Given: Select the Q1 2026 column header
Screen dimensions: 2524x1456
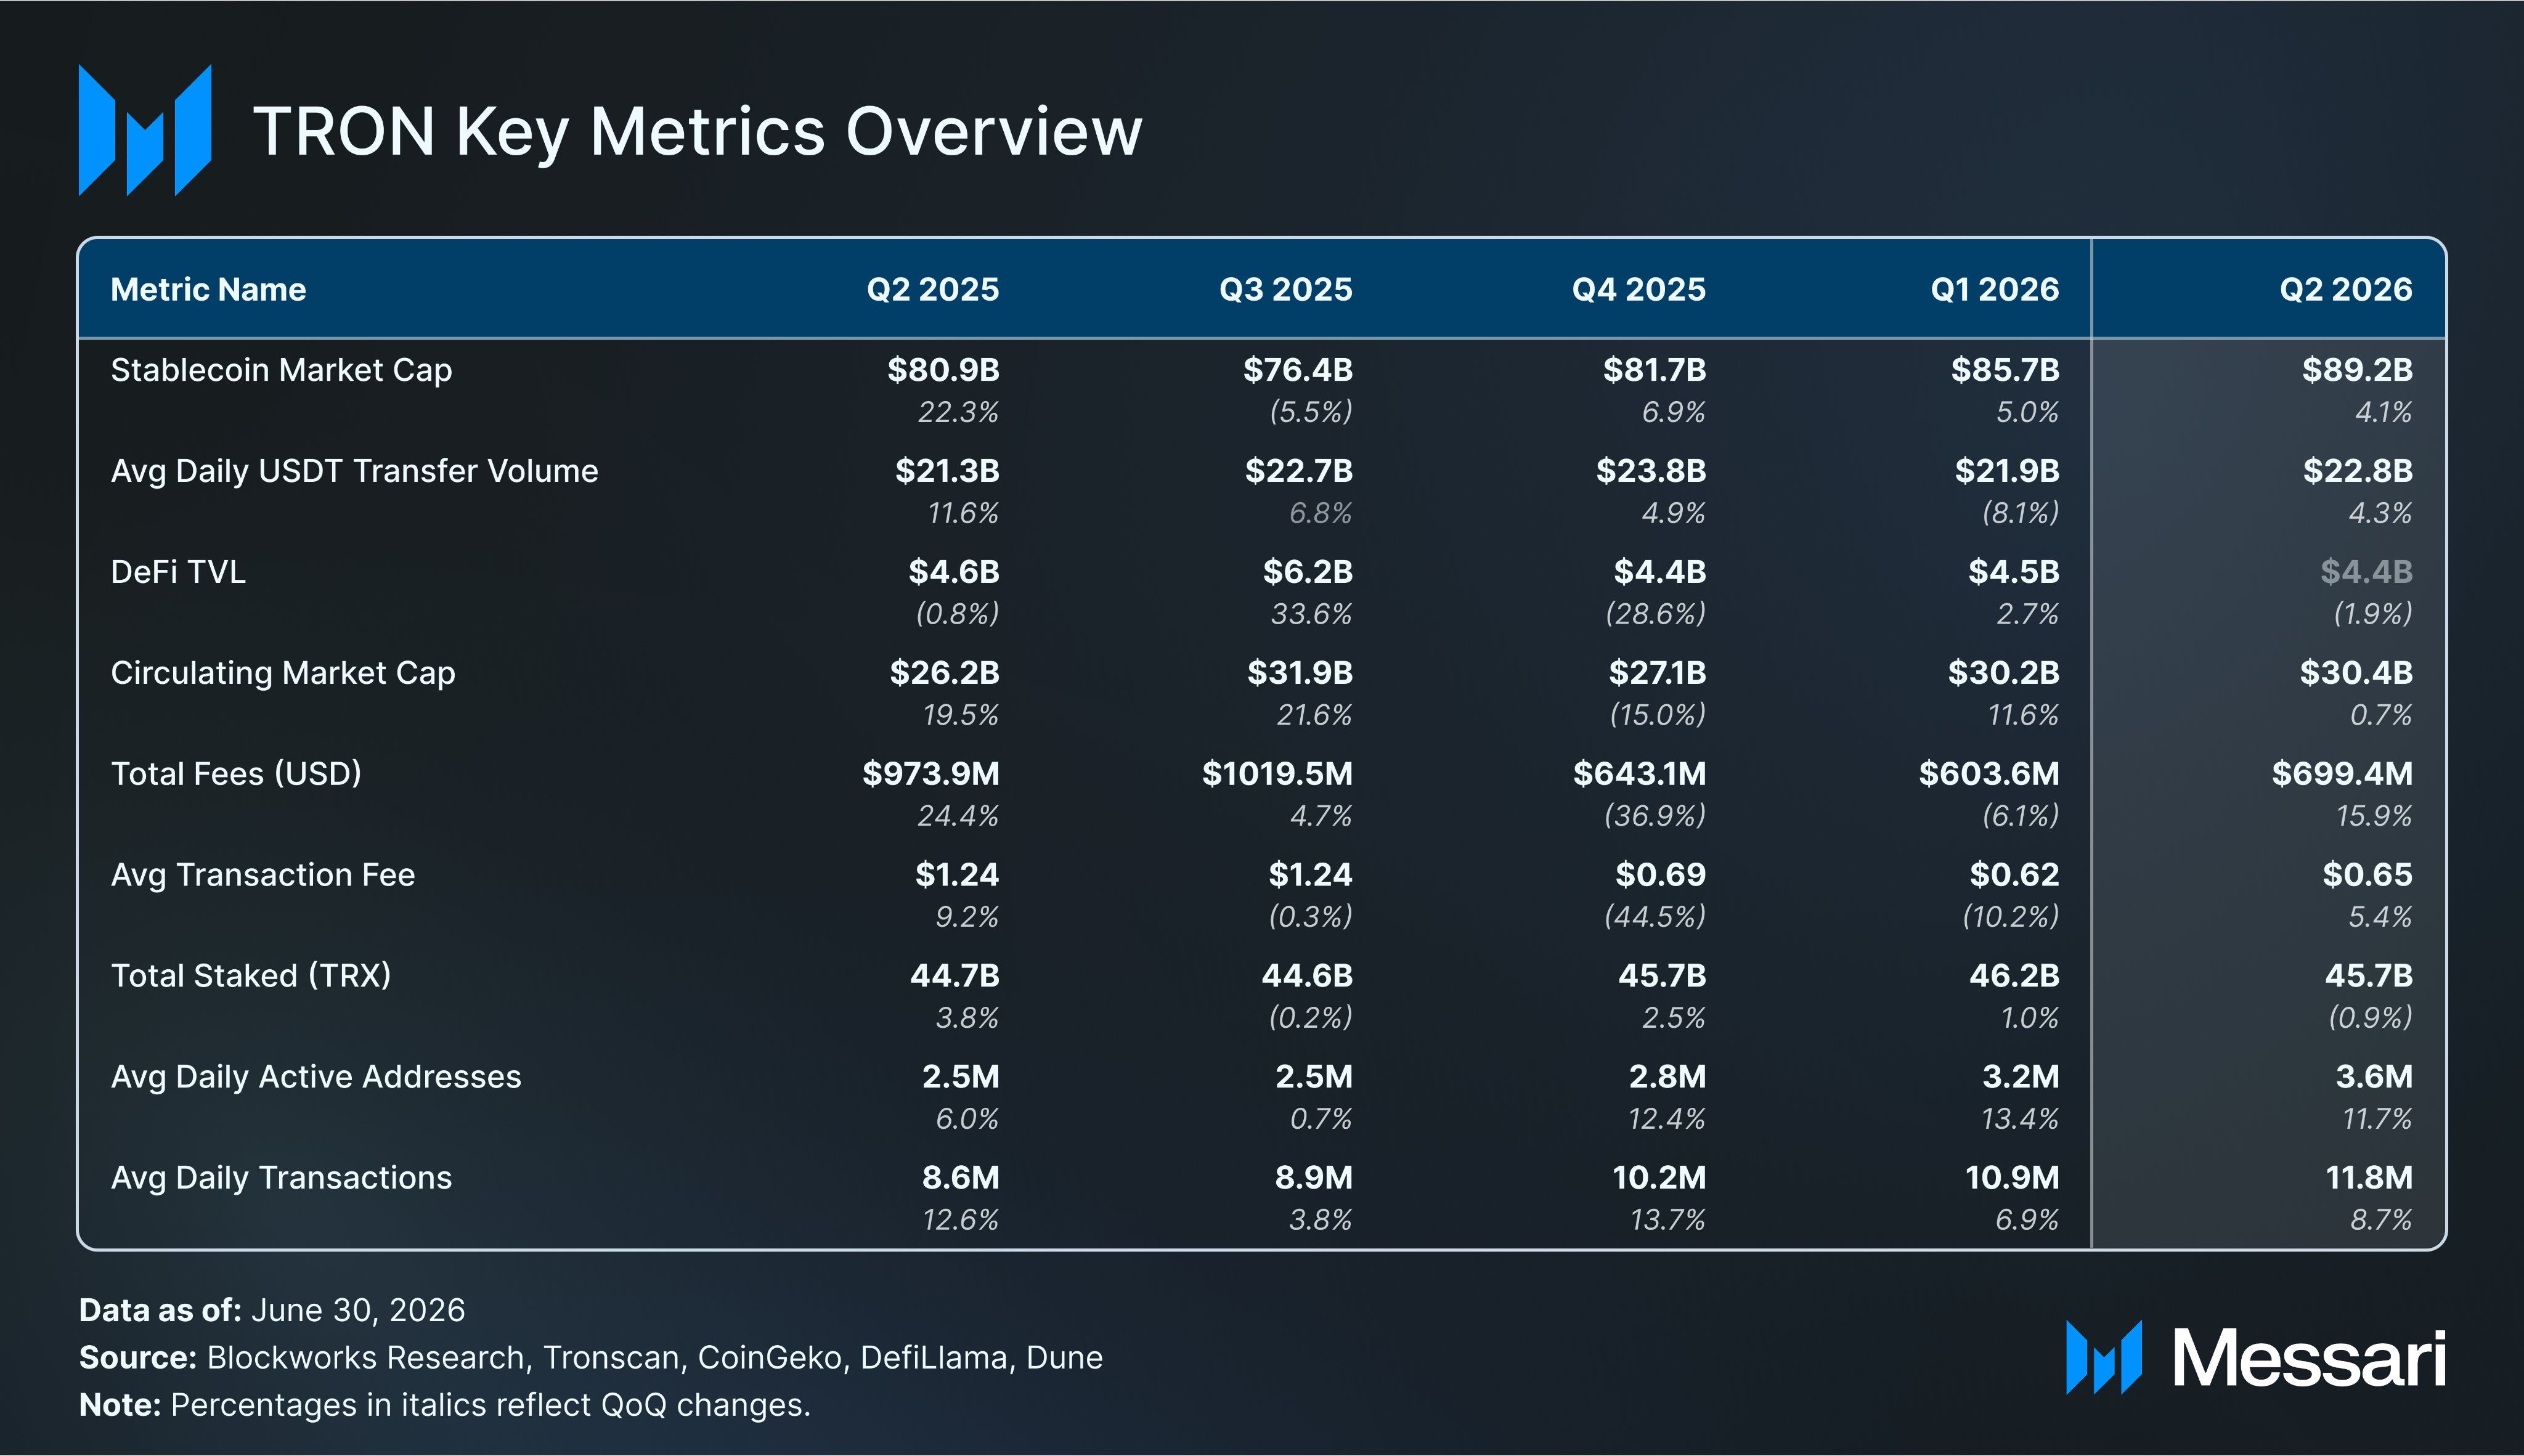Looking at the screenshot, I should pos(1994,289).
